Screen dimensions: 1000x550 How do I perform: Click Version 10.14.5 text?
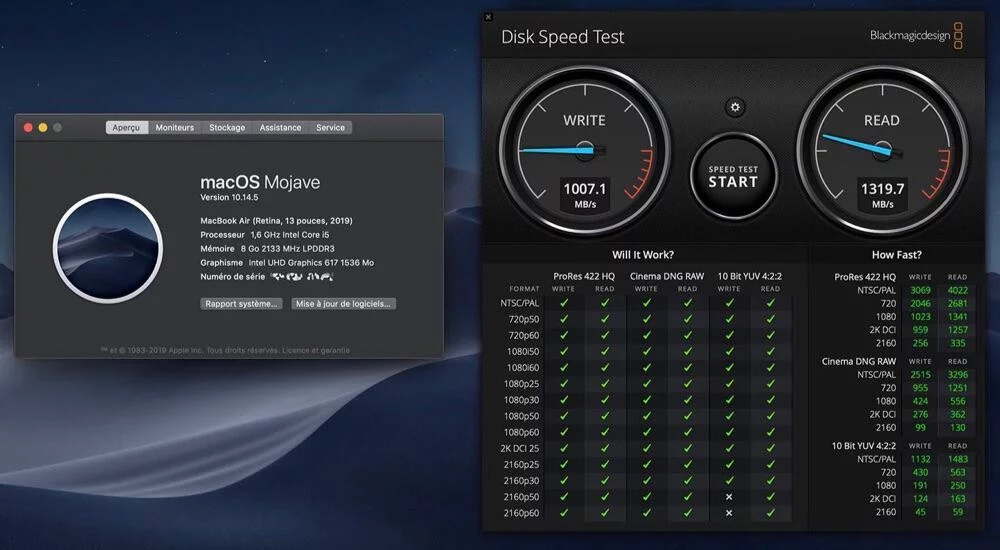click(229, 197)
